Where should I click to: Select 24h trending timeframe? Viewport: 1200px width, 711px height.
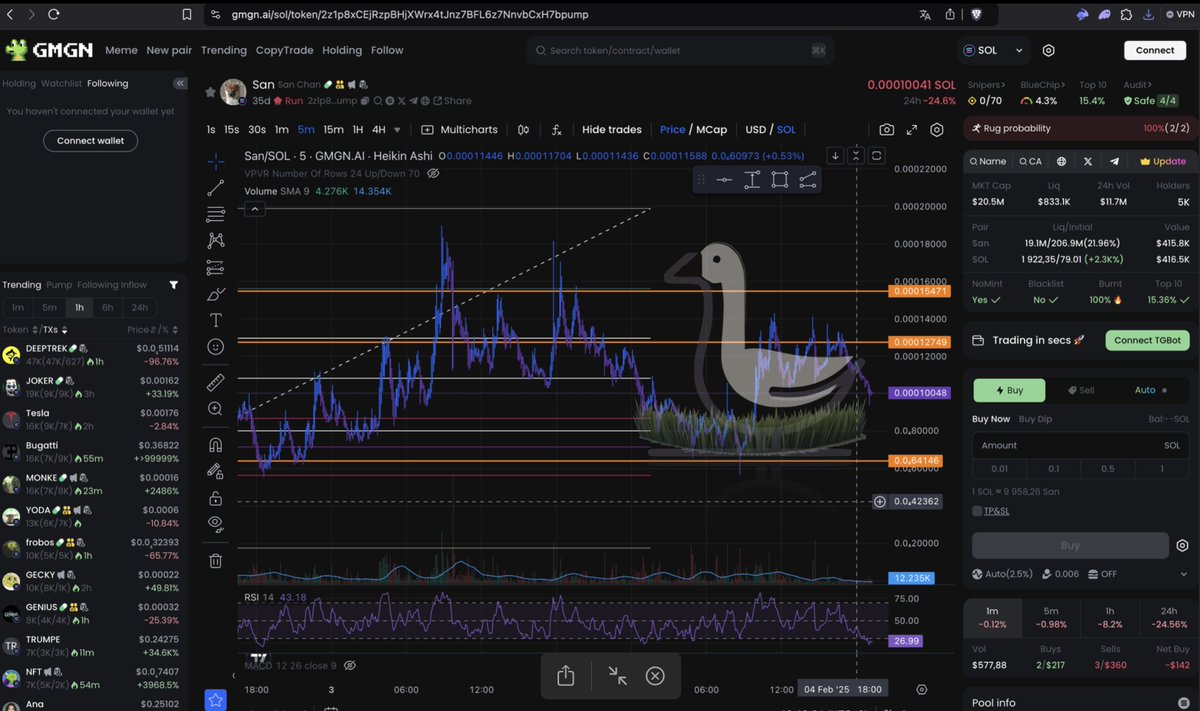(x=139, y=308)
